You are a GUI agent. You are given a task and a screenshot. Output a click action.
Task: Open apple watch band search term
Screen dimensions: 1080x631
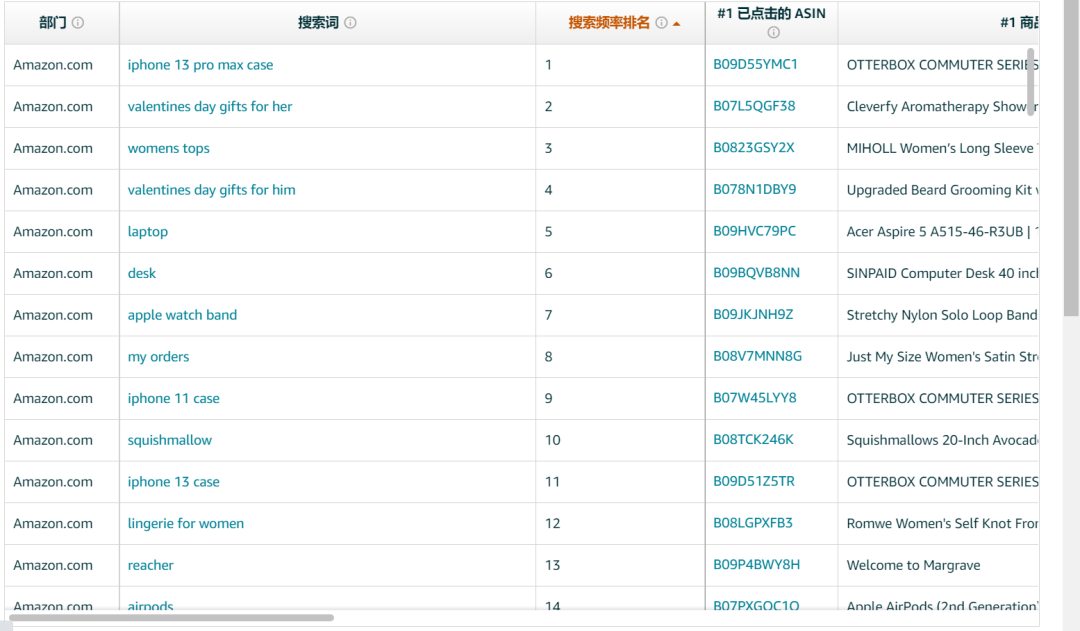(x=183, y=315)
